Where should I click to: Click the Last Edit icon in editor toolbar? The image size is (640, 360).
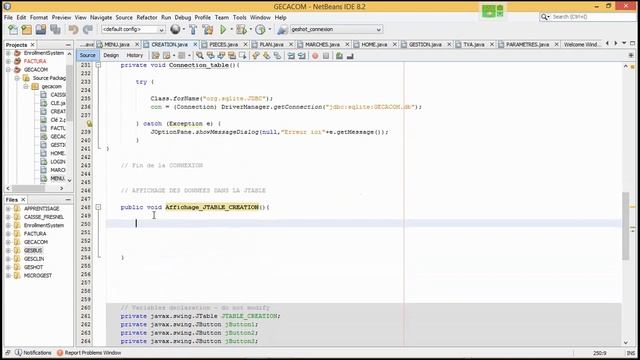point(156,56)
